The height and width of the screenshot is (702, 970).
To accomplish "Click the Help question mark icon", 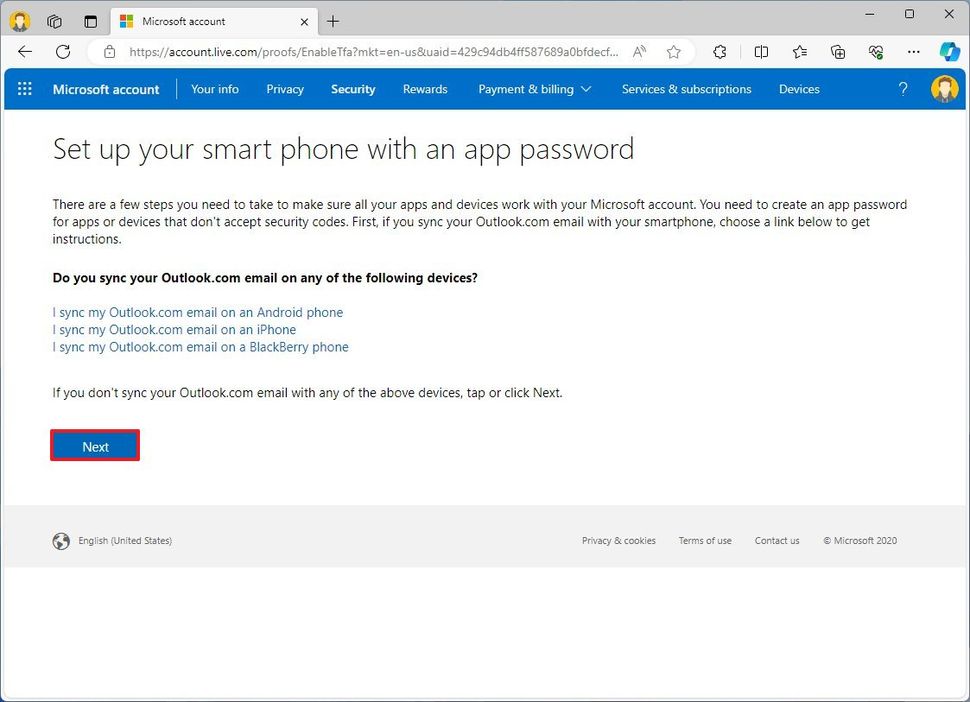I will pos(903,89).
